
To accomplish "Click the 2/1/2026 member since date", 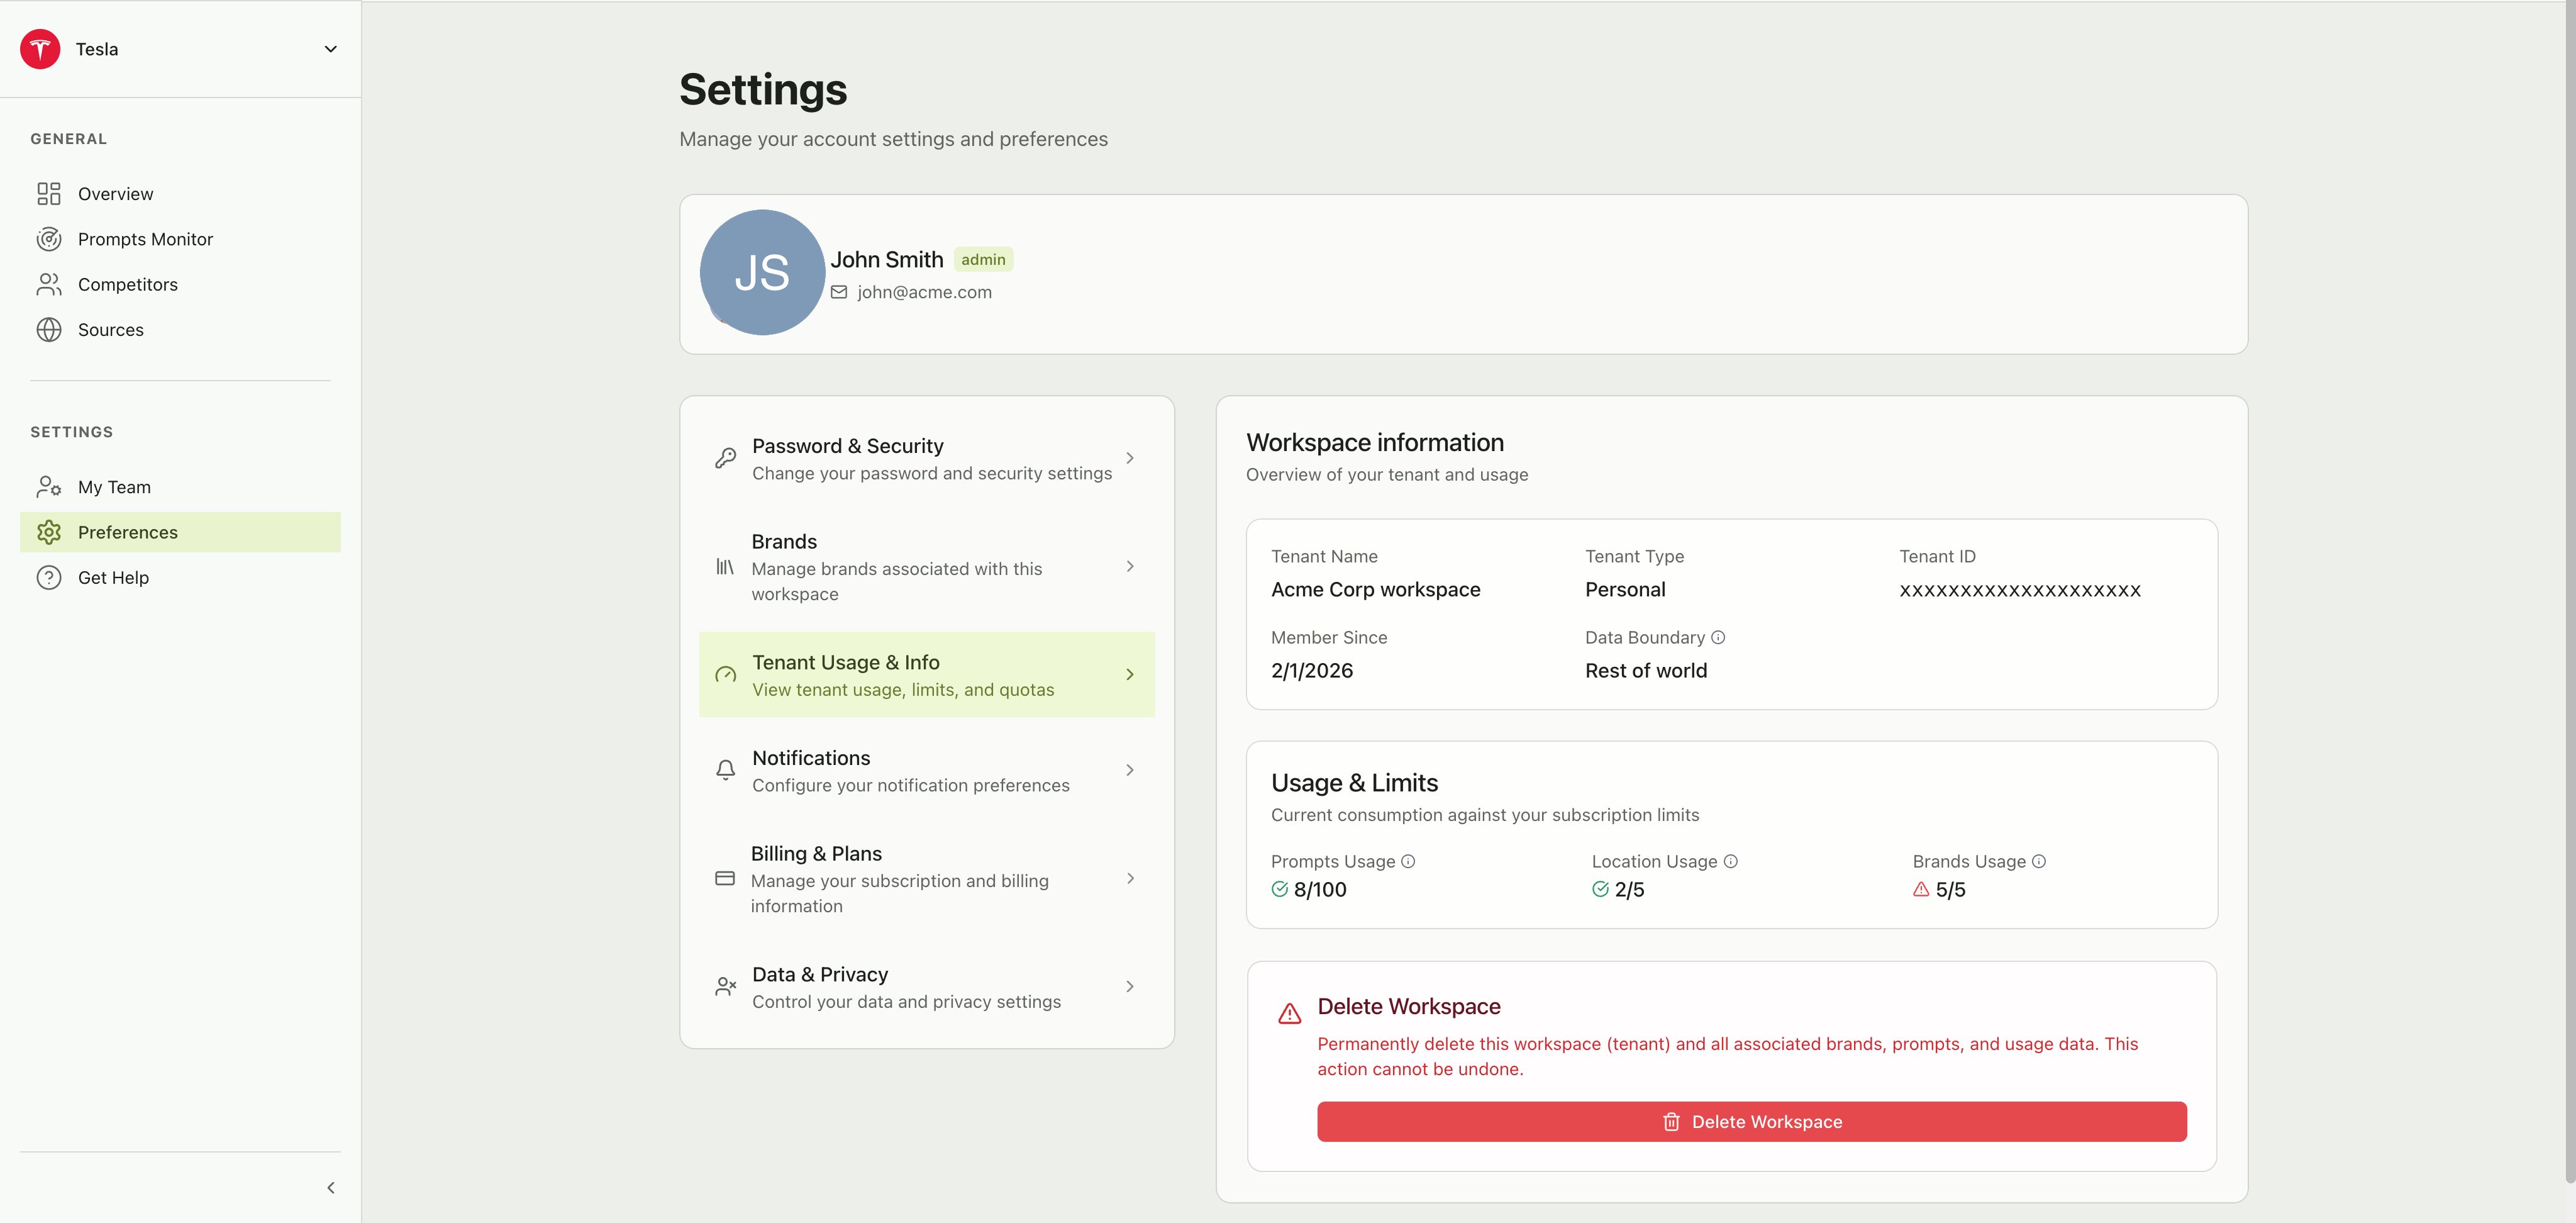I will [1312, 671].
